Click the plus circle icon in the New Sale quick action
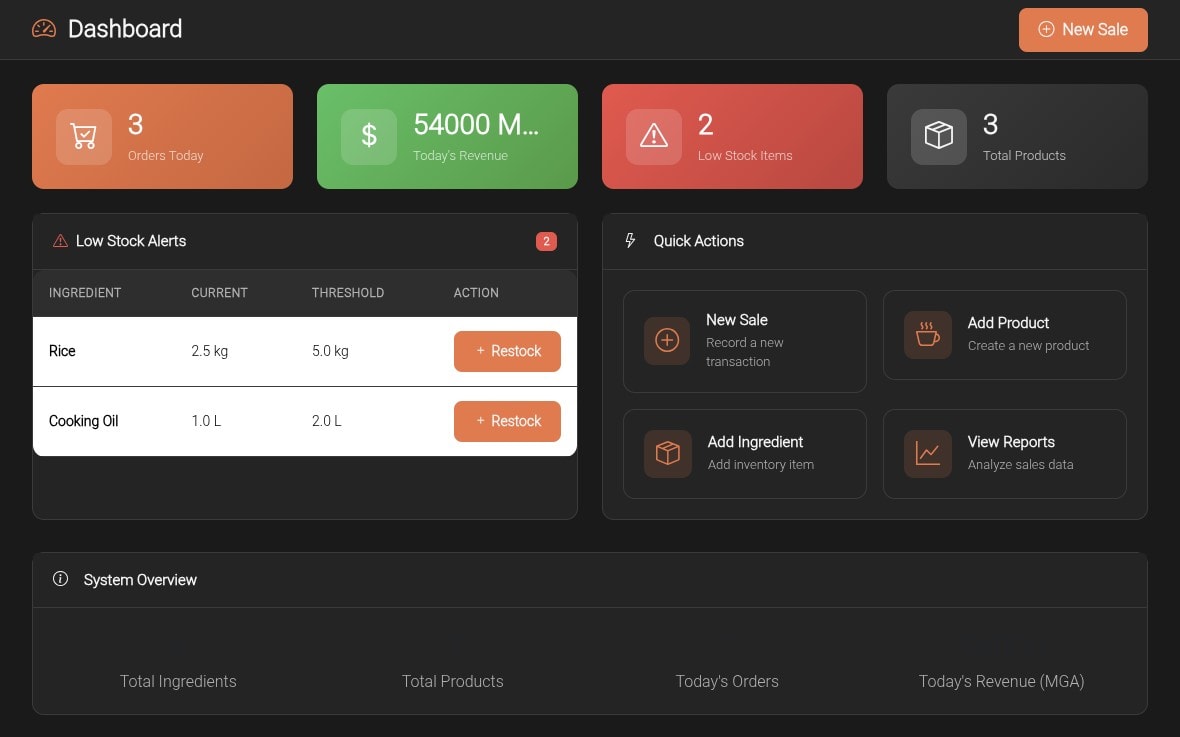Image resolution: width=1180 pixels, height=737 pixels. click(667, 340)
